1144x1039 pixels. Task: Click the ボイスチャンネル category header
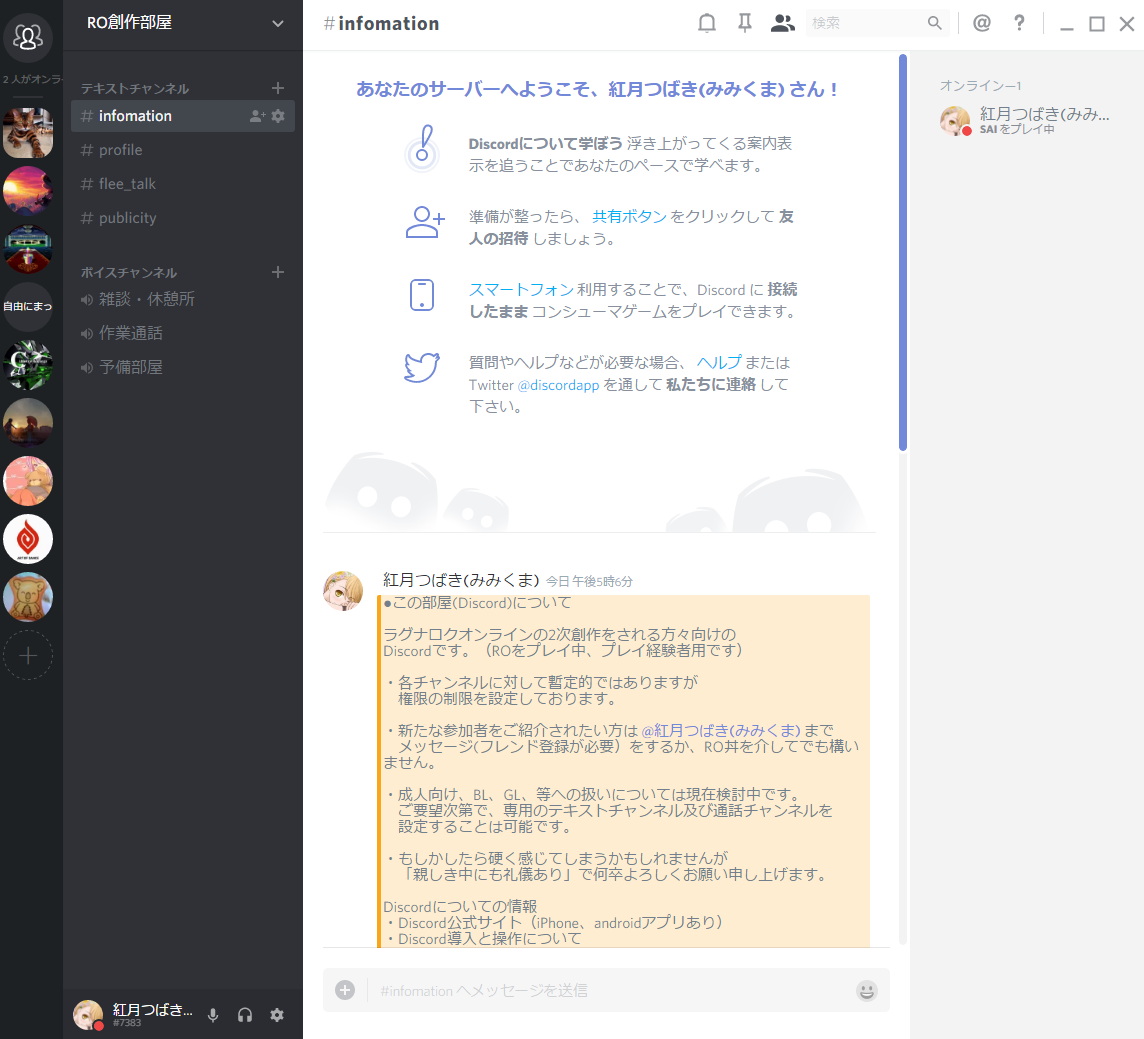click(129, 273)
